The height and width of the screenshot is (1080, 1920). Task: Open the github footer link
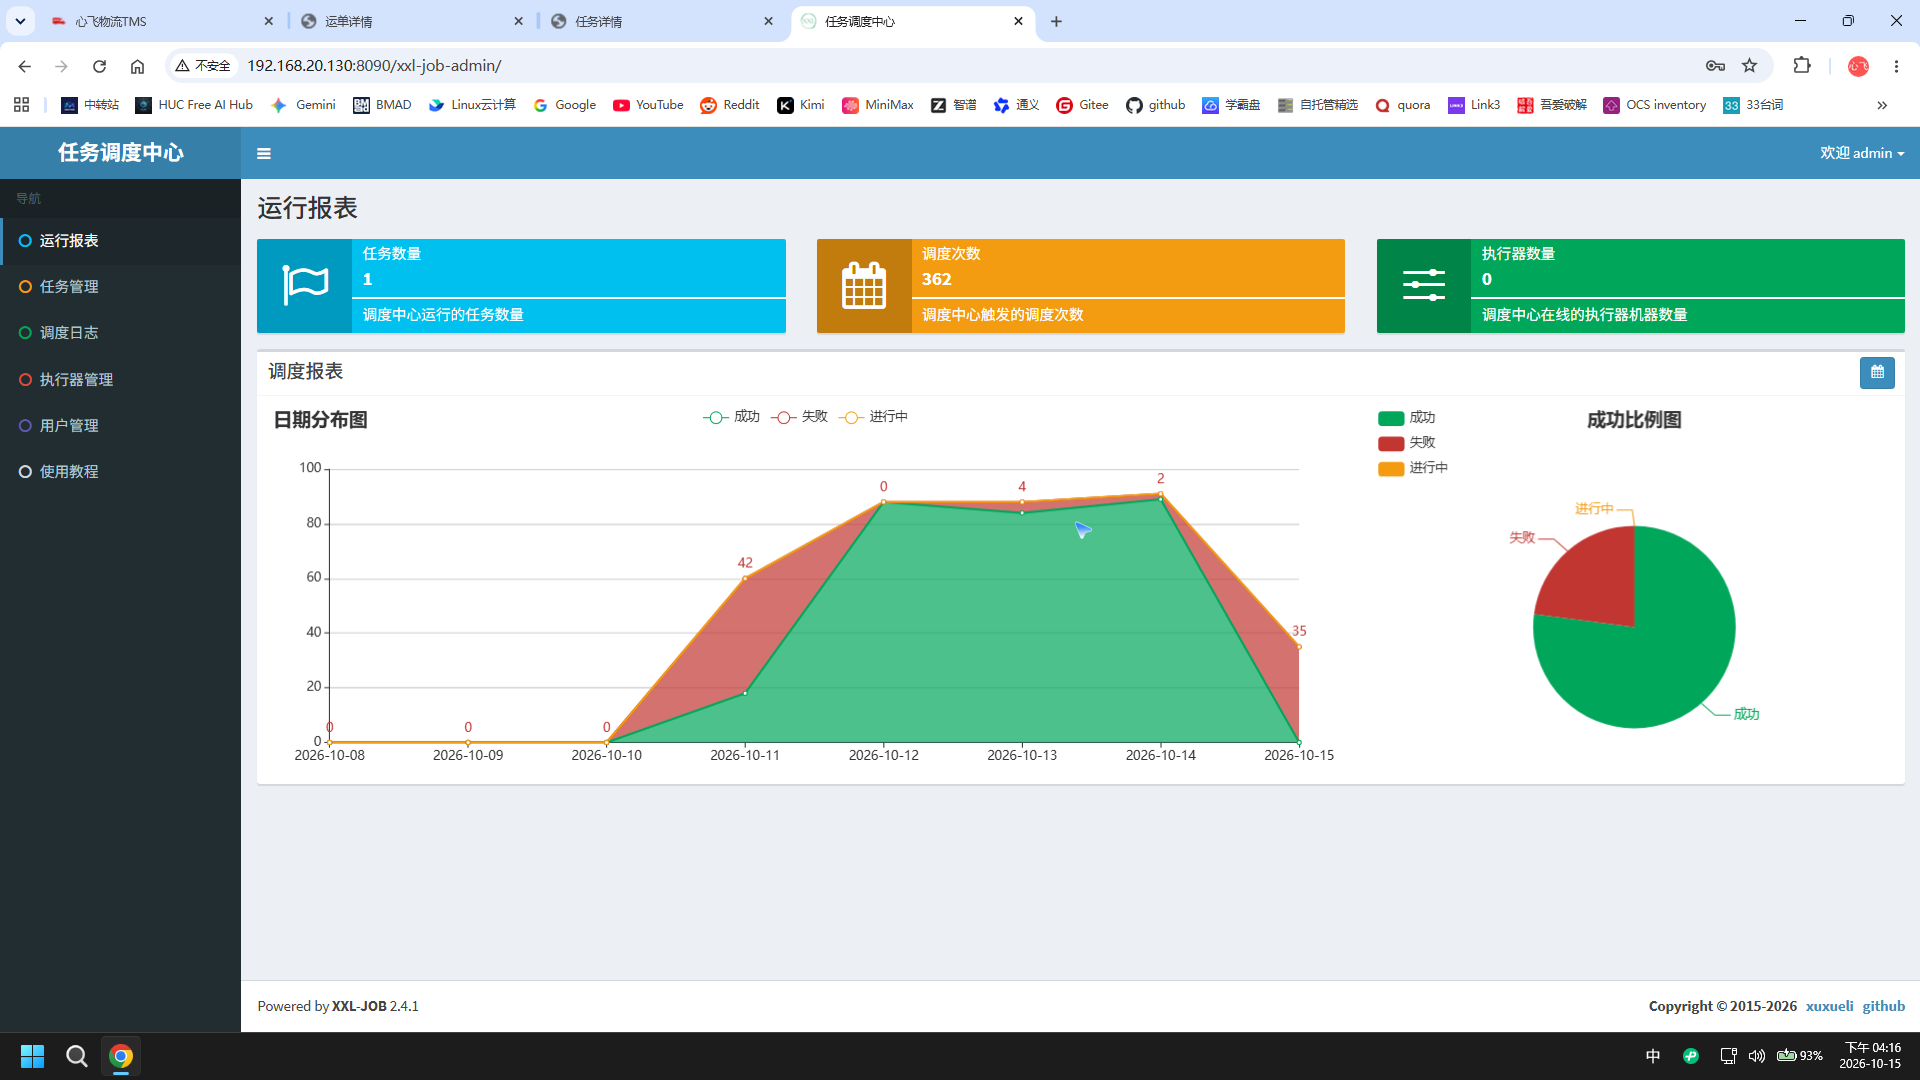click(1883, 1006)
